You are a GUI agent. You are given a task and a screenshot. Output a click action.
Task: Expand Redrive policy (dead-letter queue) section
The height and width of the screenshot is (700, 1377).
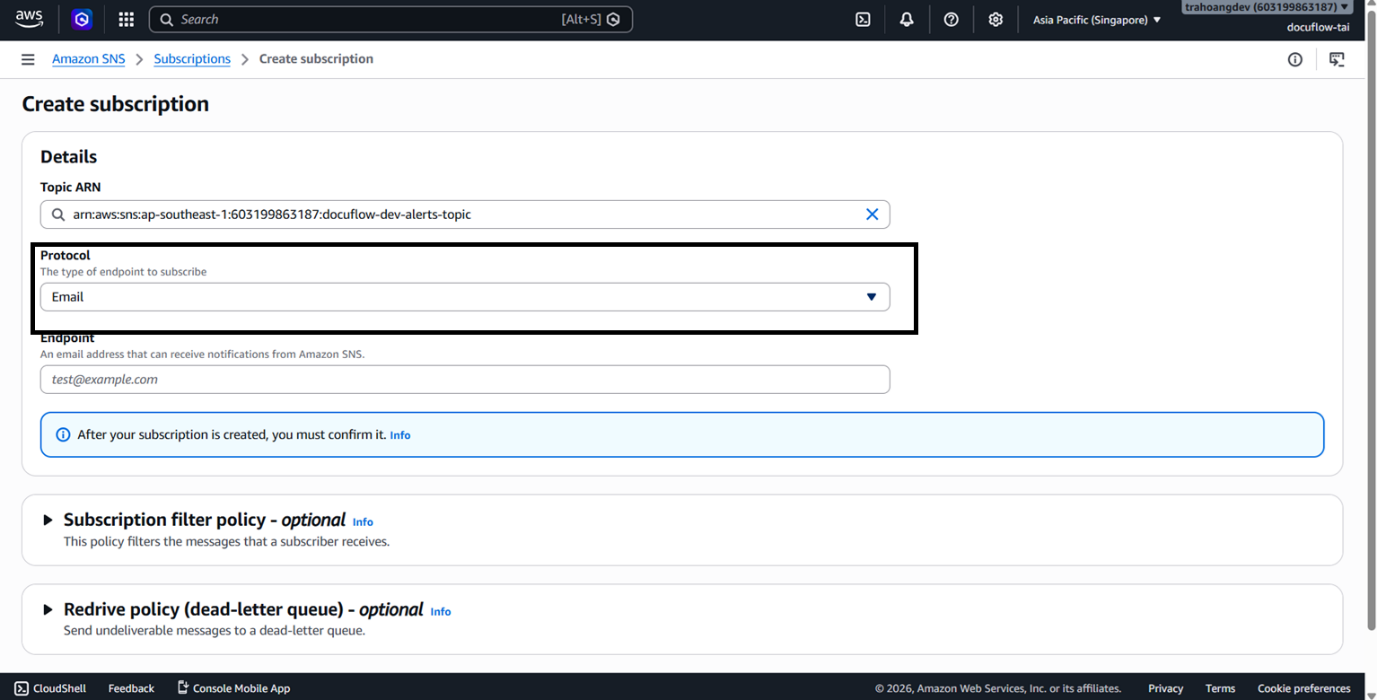[x=47, y=609]
